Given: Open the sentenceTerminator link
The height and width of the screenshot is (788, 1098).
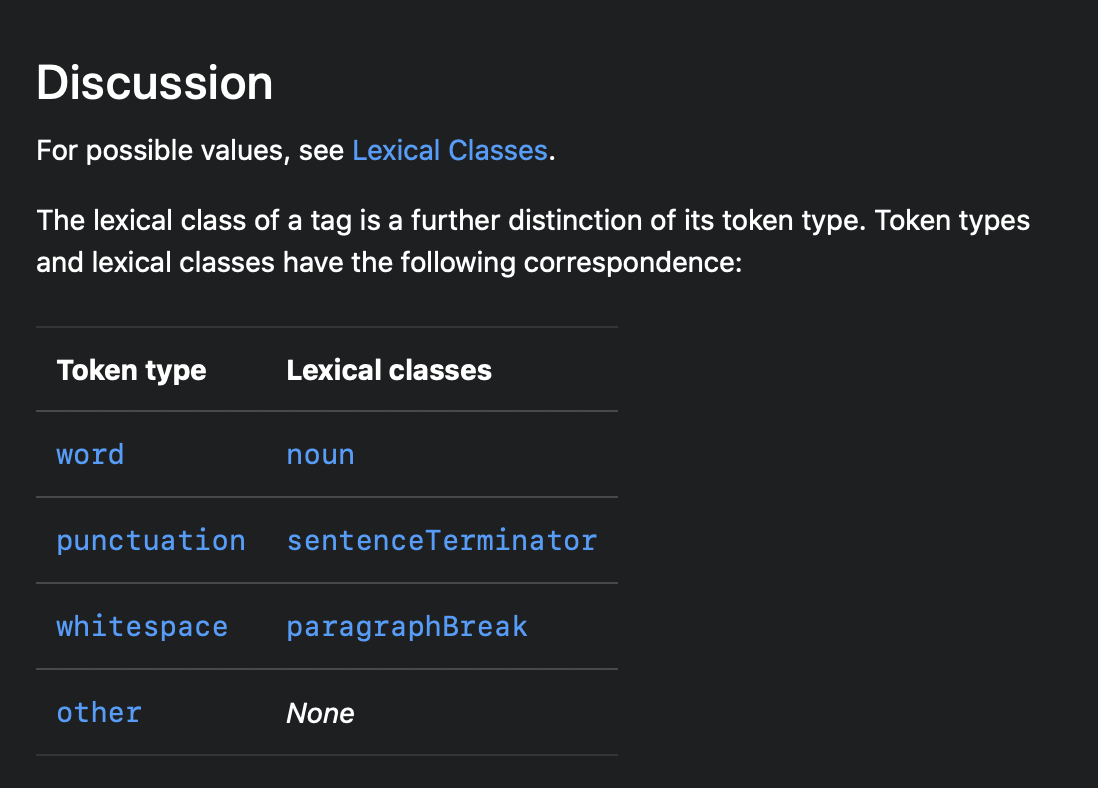Looking at the screenshot, I should click(x=441, y=541).
